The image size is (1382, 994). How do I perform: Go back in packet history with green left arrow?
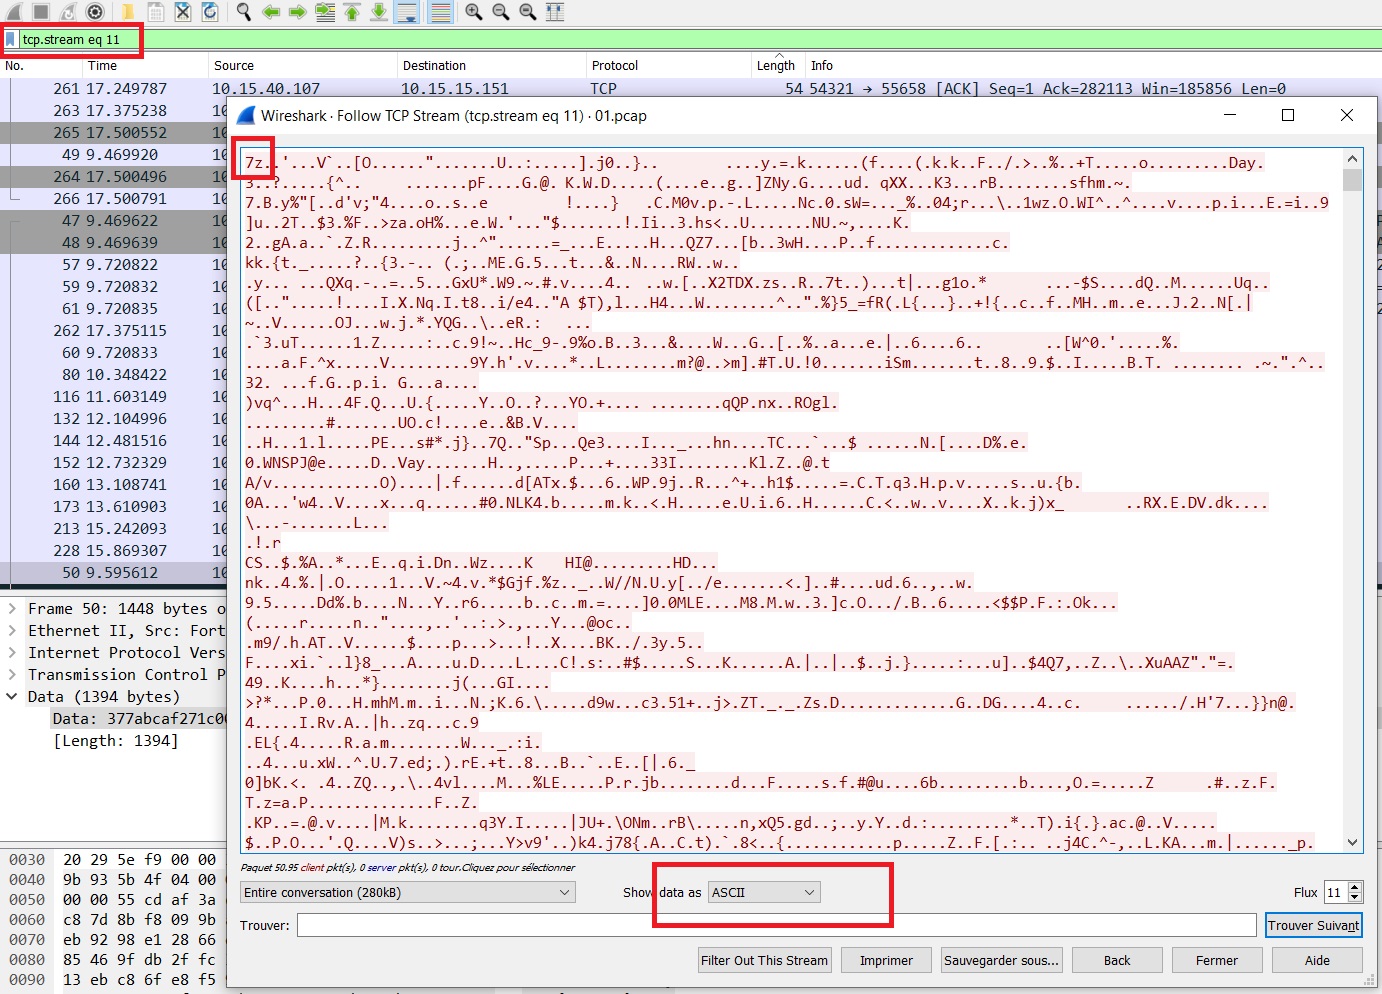(270, 12)
